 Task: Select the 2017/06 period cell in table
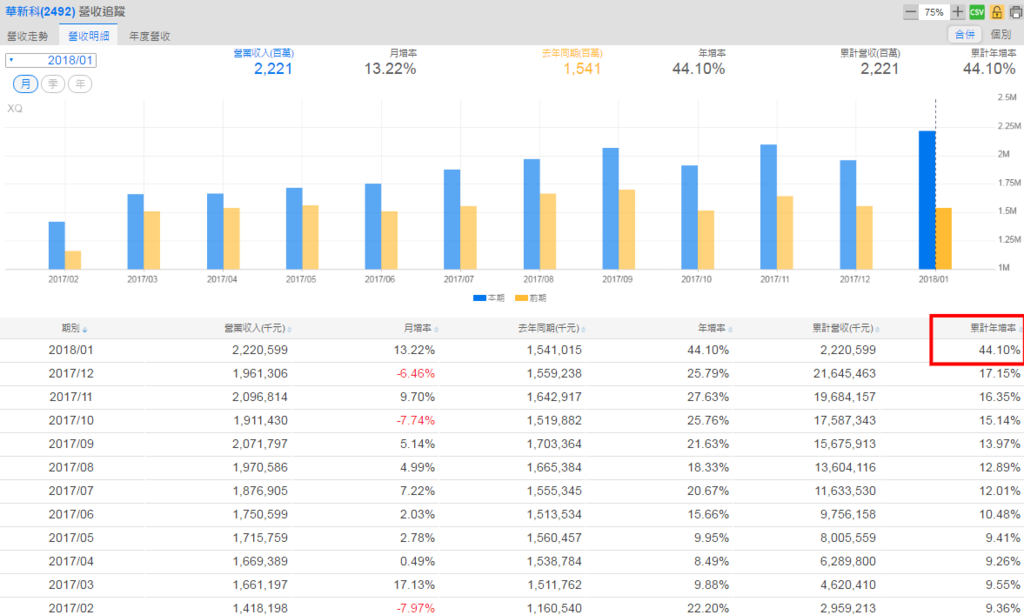pyautogui.click(x=71, y=514)
